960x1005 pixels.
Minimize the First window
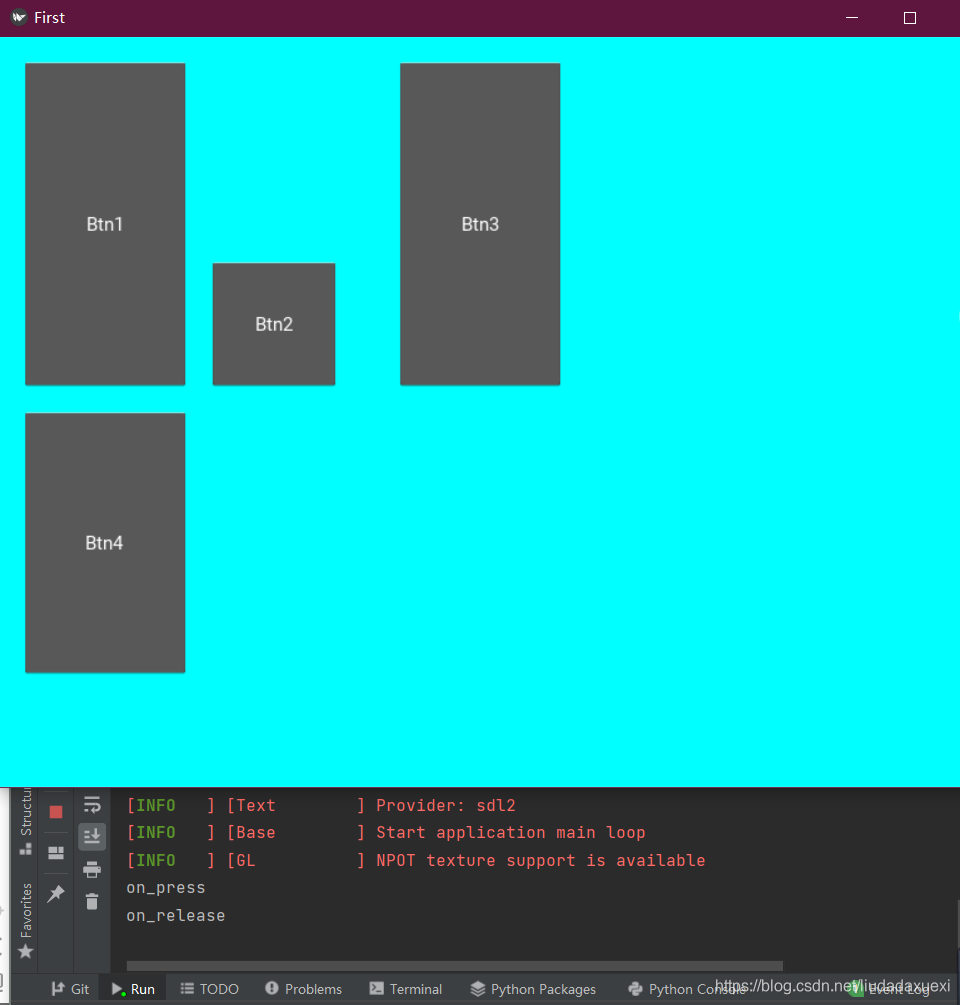coord(852,17)
